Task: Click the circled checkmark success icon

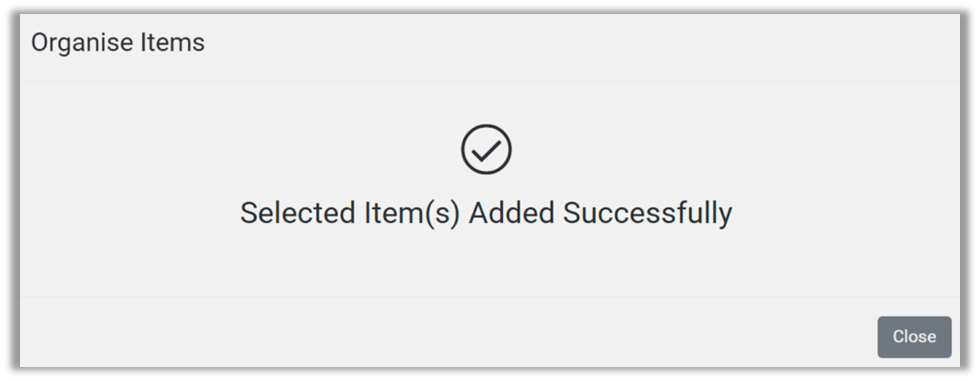Action: (486, 149)
